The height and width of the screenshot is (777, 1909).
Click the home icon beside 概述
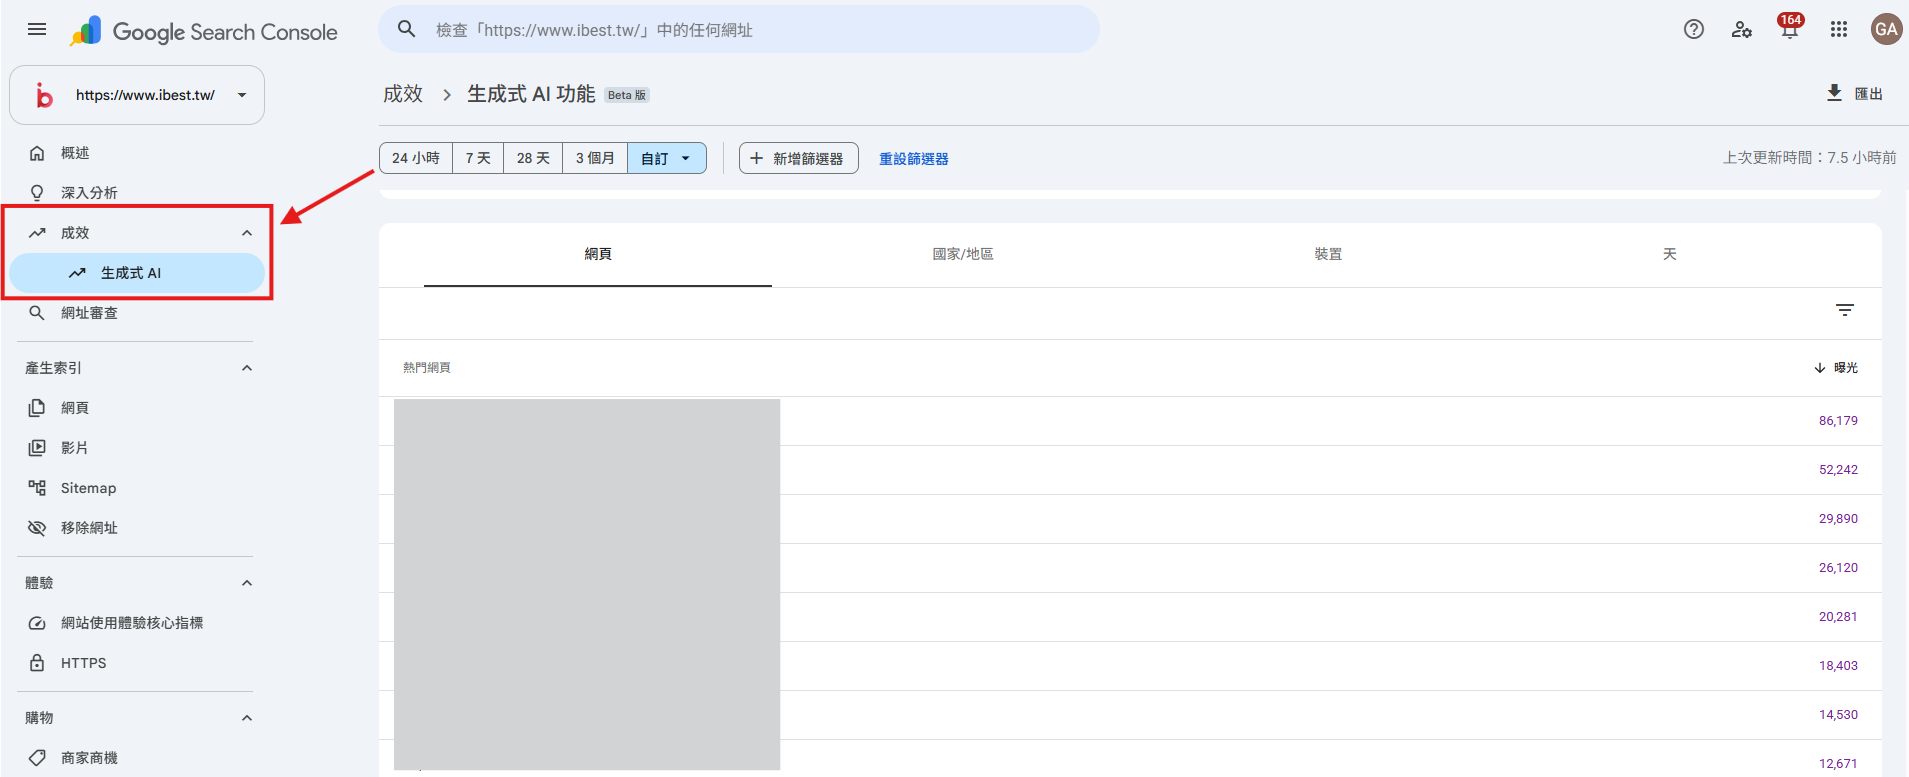tap(37, 153)
